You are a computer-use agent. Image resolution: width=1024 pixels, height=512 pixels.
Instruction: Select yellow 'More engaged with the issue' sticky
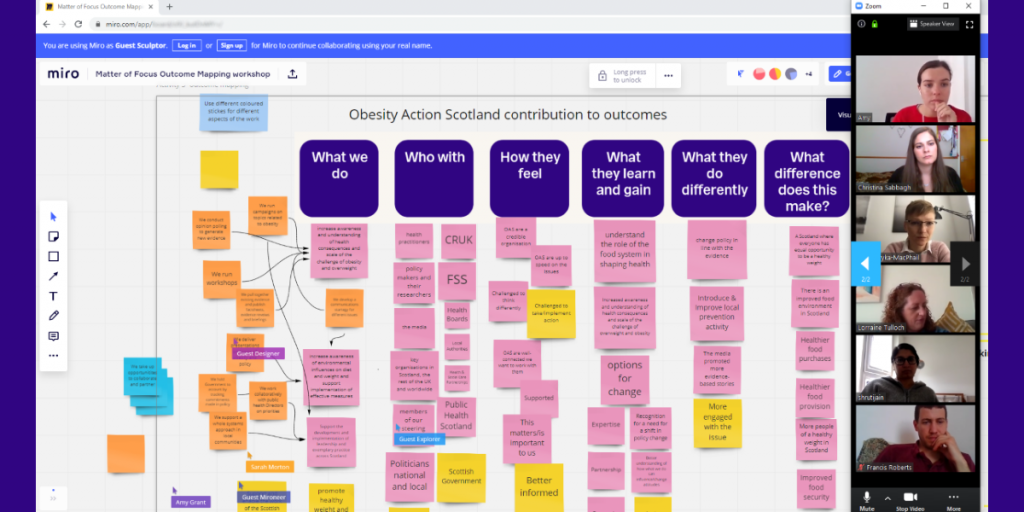click(x=718, y=423)
